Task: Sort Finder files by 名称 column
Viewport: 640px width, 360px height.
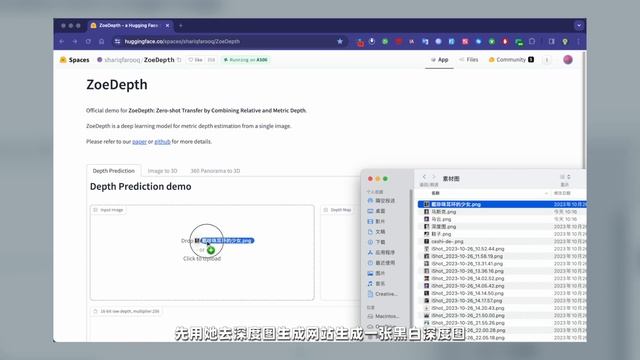Action: (x=436, y=193)
